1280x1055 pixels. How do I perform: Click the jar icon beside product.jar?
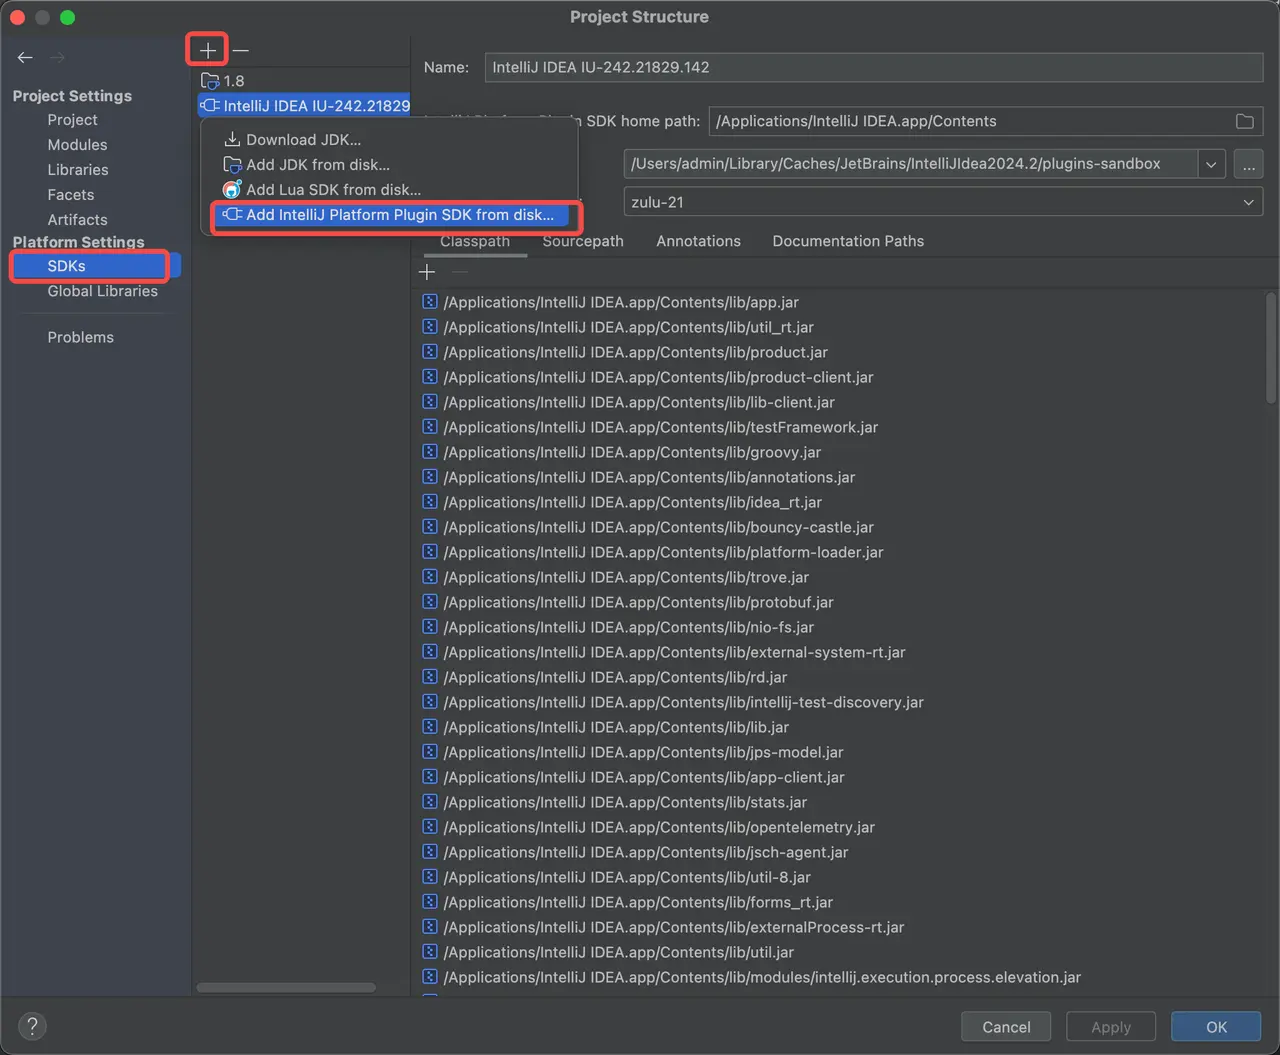point(430,352)
